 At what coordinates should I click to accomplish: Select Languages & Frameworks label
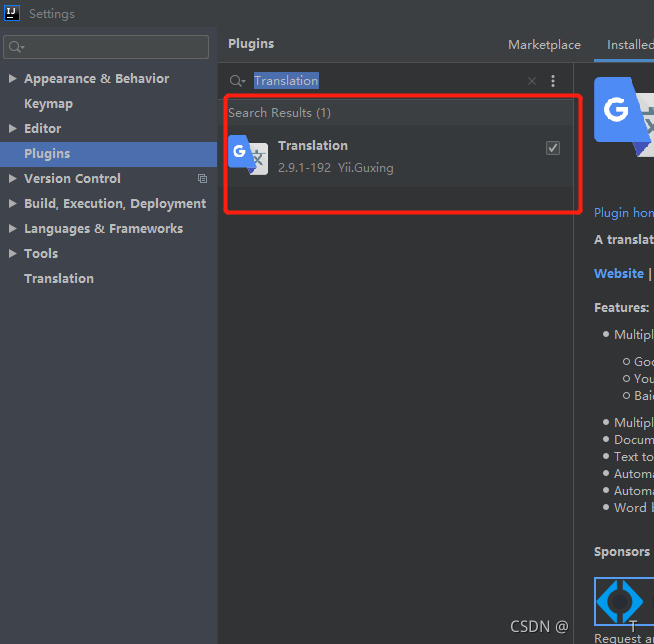pos(103,229)
